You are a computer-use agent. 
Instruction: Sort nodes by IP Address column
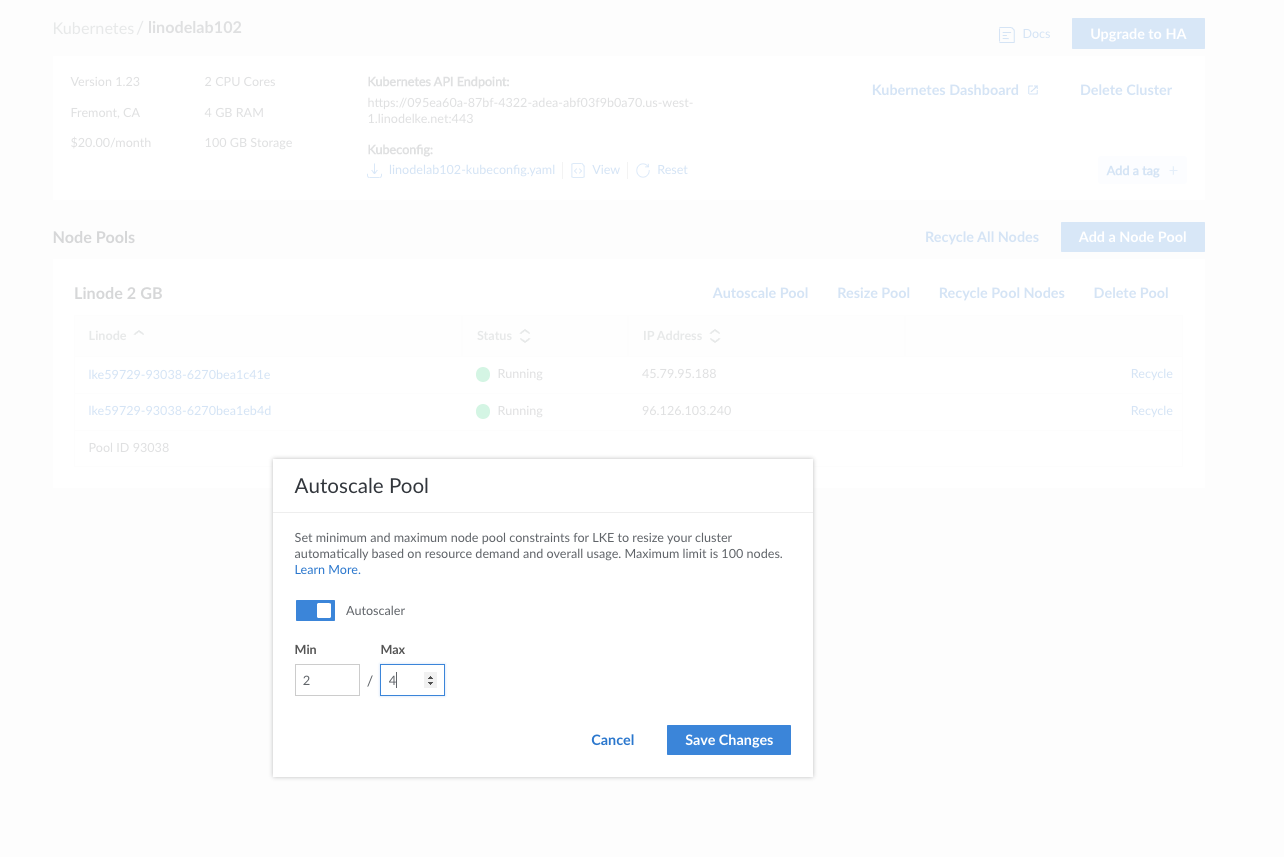pos(715,336)
